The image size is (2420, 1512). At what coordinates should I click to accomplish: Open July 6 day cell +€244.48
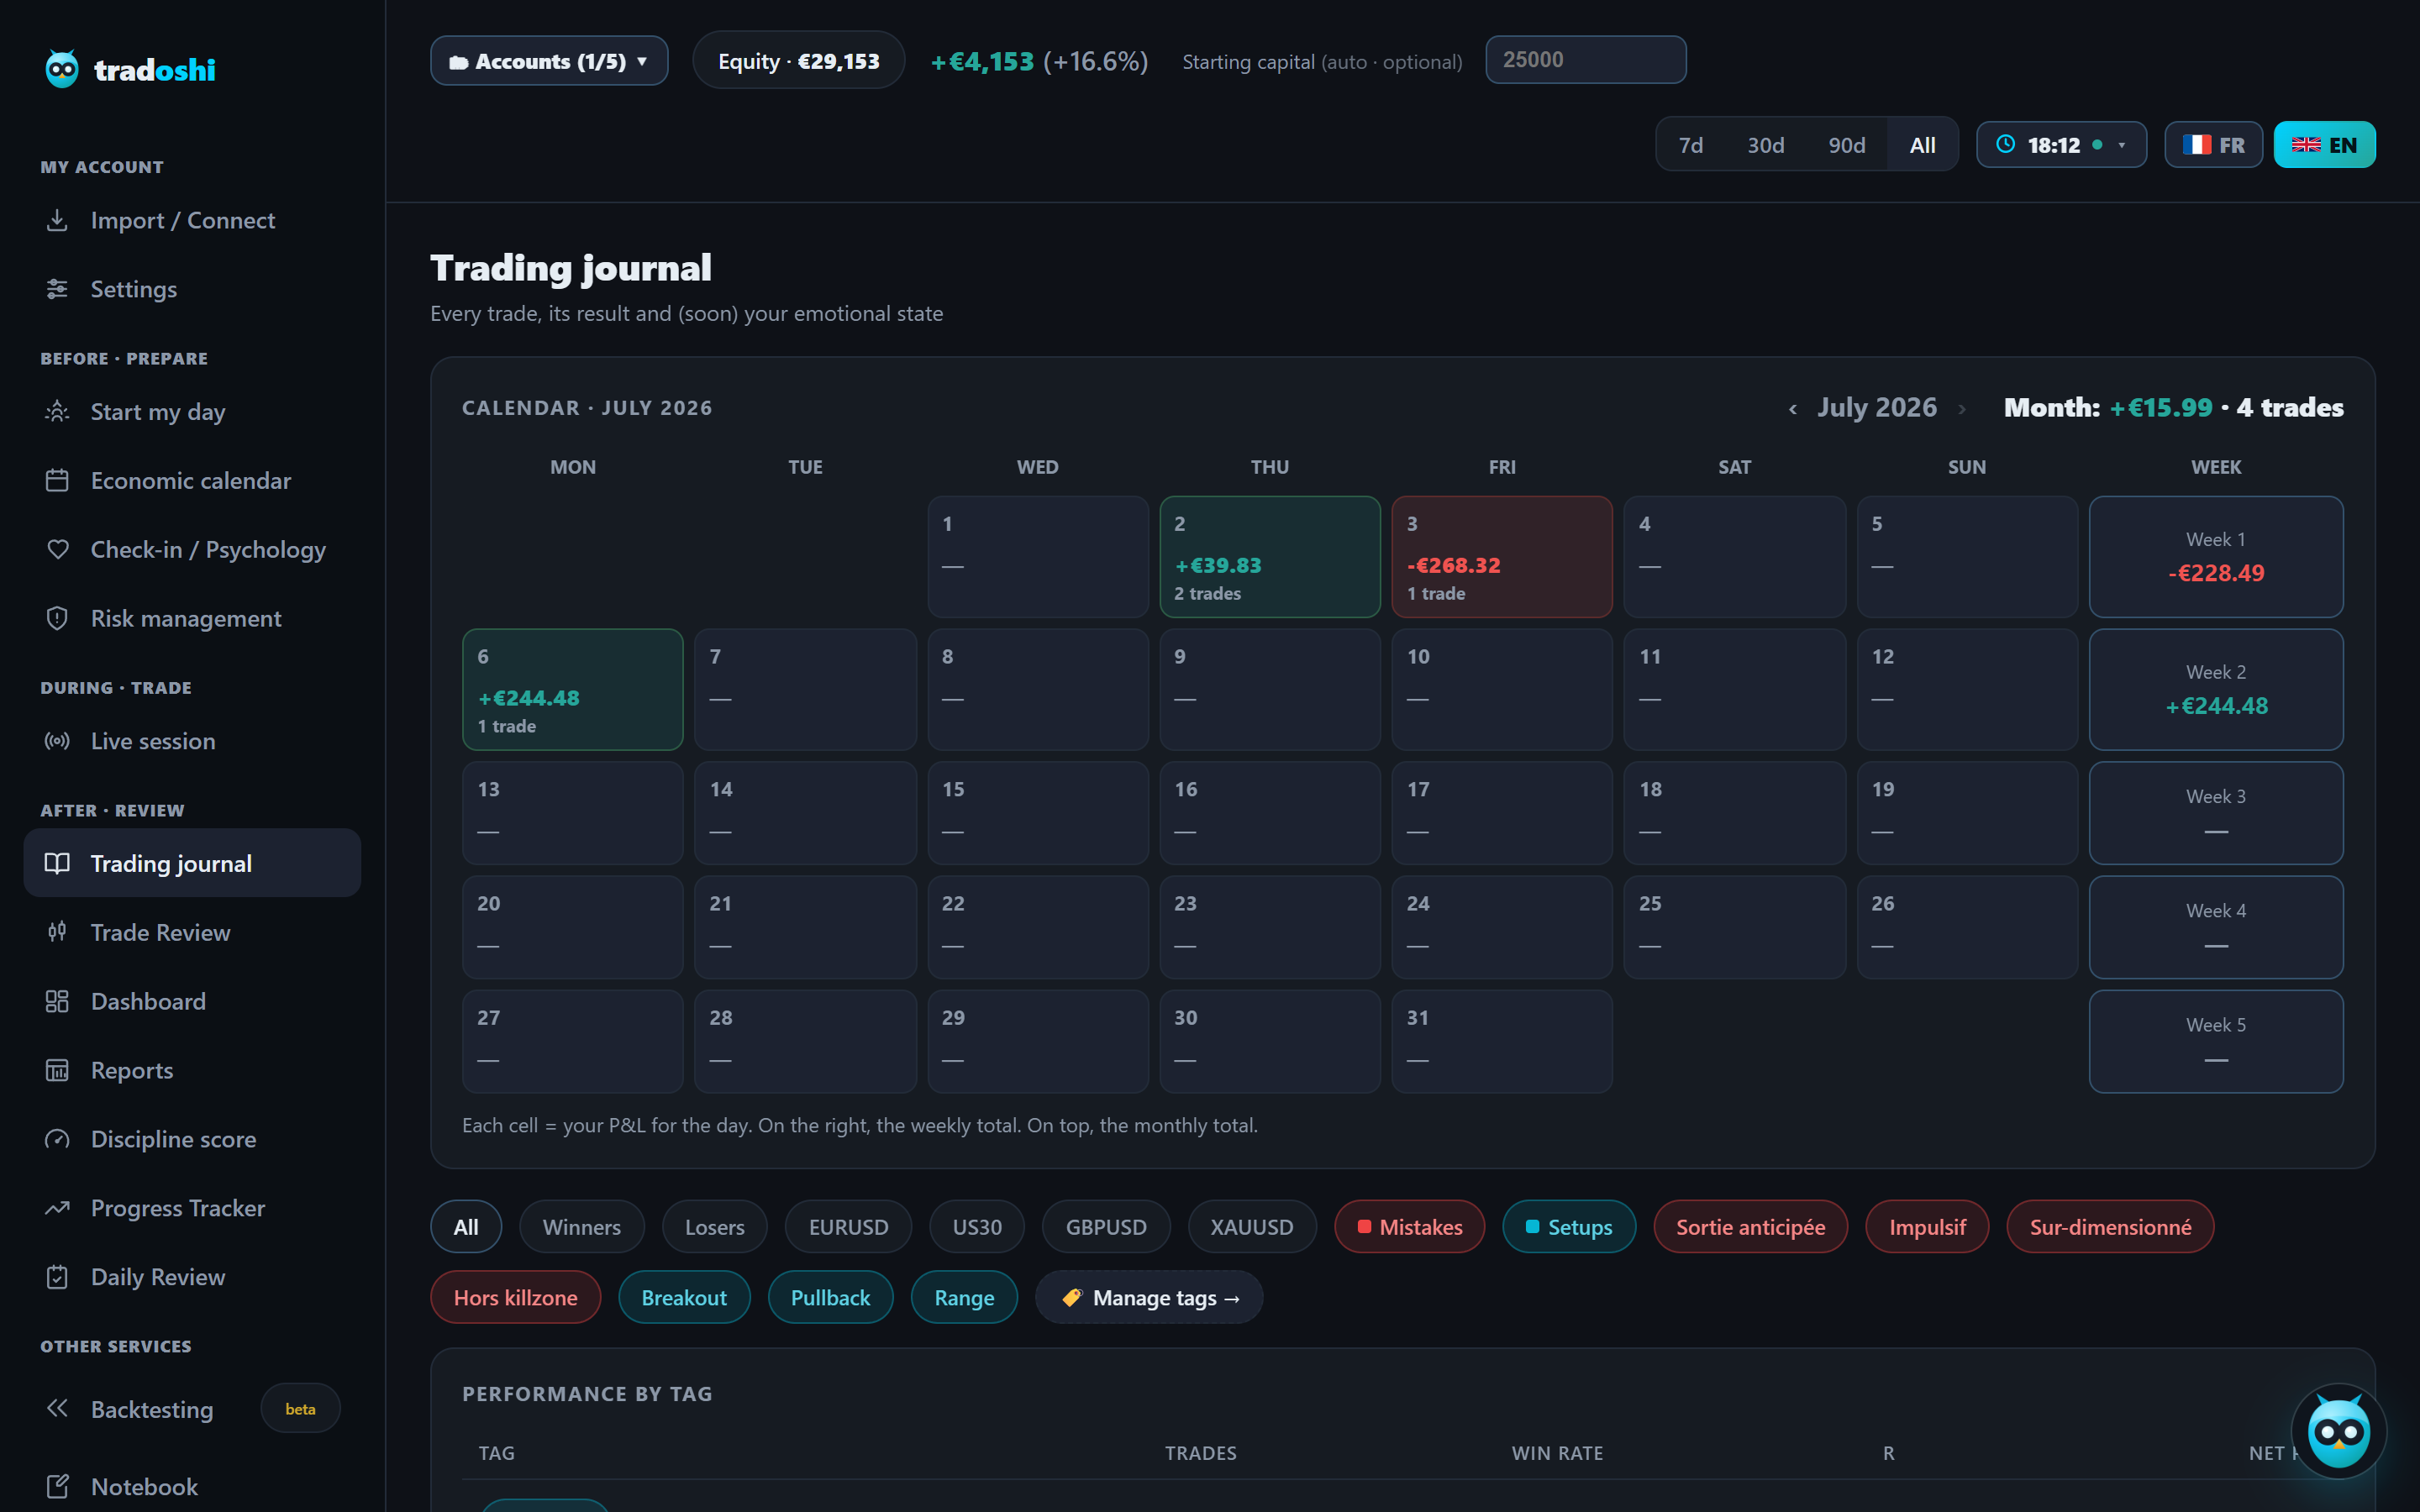573,689
